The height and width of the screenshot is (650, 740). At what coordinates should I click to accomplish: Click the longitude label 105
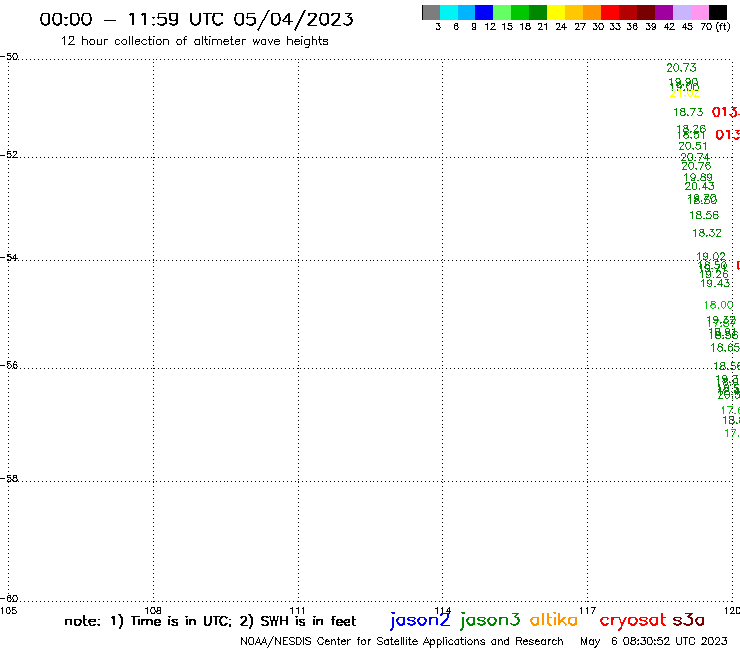click(8, 610)
